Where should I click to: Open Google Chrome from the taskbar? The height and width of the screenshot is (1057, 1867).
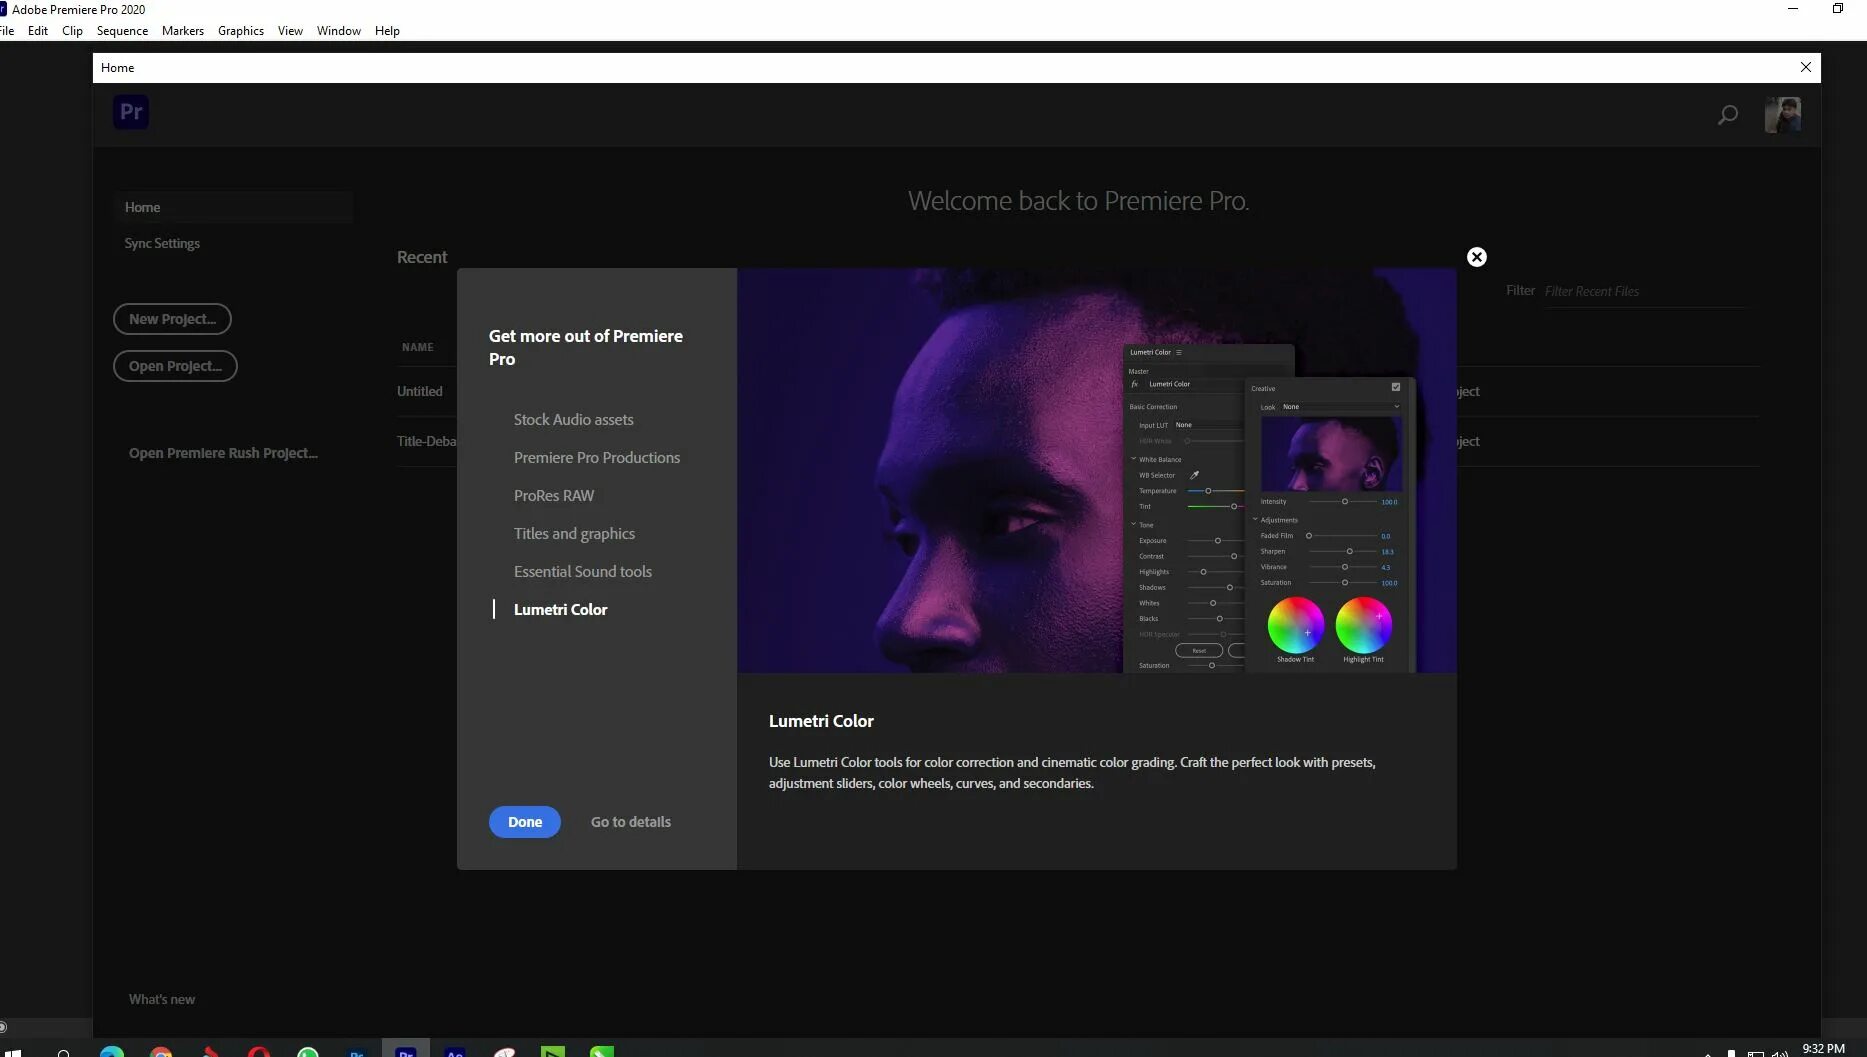tap(160, 1052)
